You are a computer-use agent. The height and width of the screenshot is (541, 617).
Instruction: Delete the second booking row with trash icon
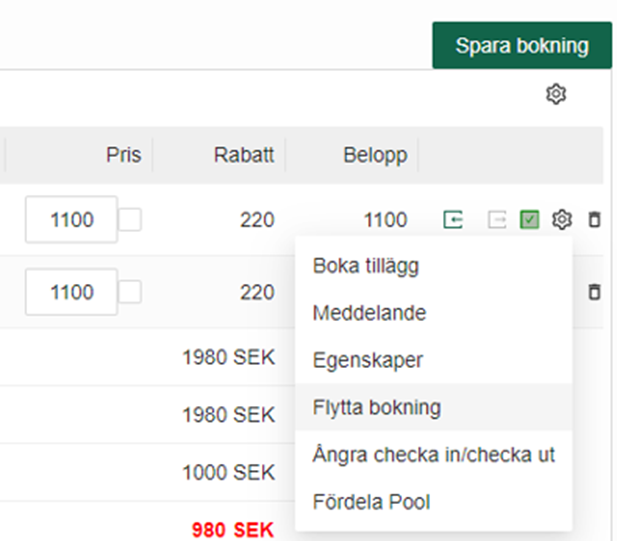pos(594,292)
